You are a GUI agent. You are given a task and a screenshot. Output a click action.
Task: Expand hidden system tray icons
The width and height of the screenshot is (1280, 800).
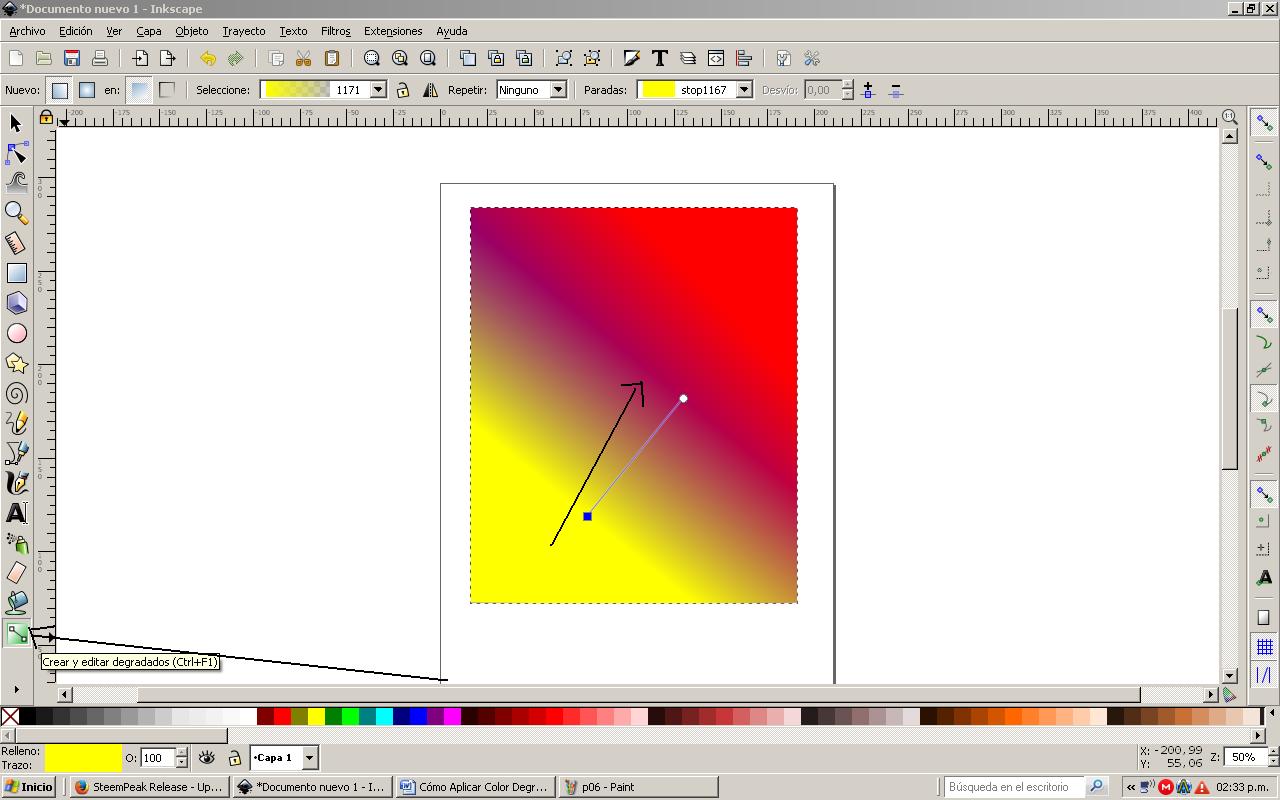tap(1131, 787)
